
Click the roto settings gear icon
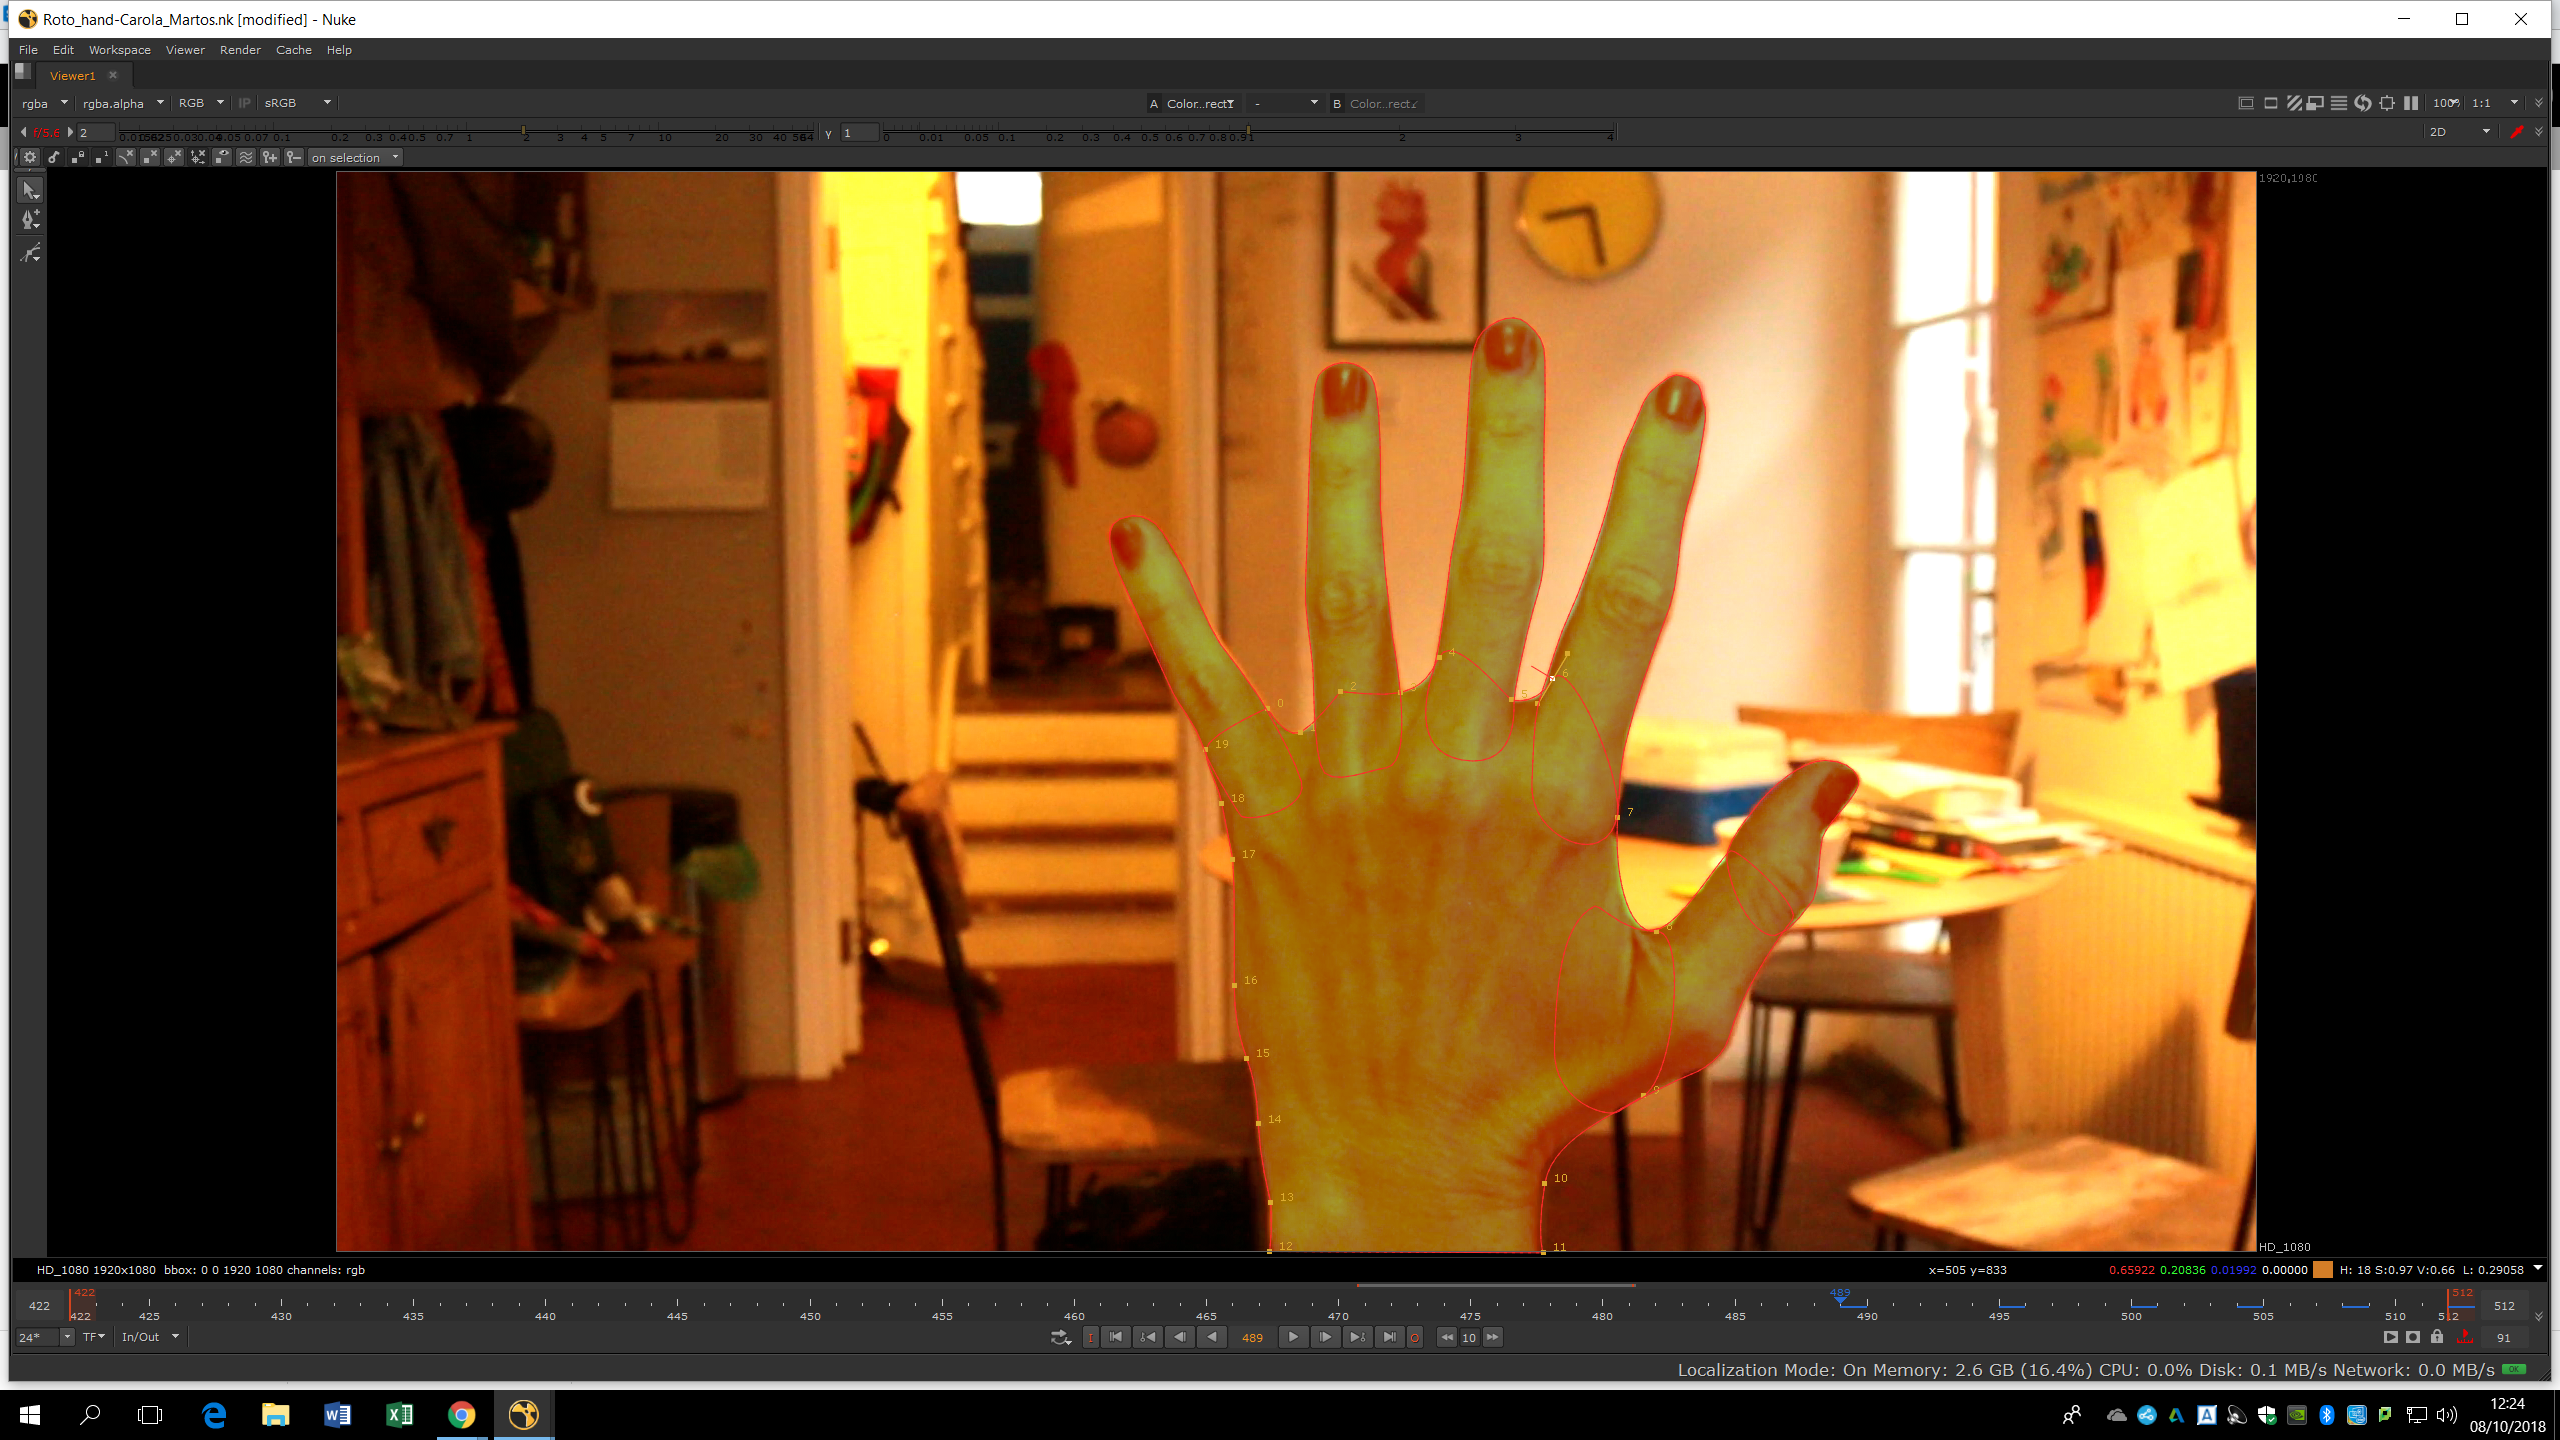(30, 157)
